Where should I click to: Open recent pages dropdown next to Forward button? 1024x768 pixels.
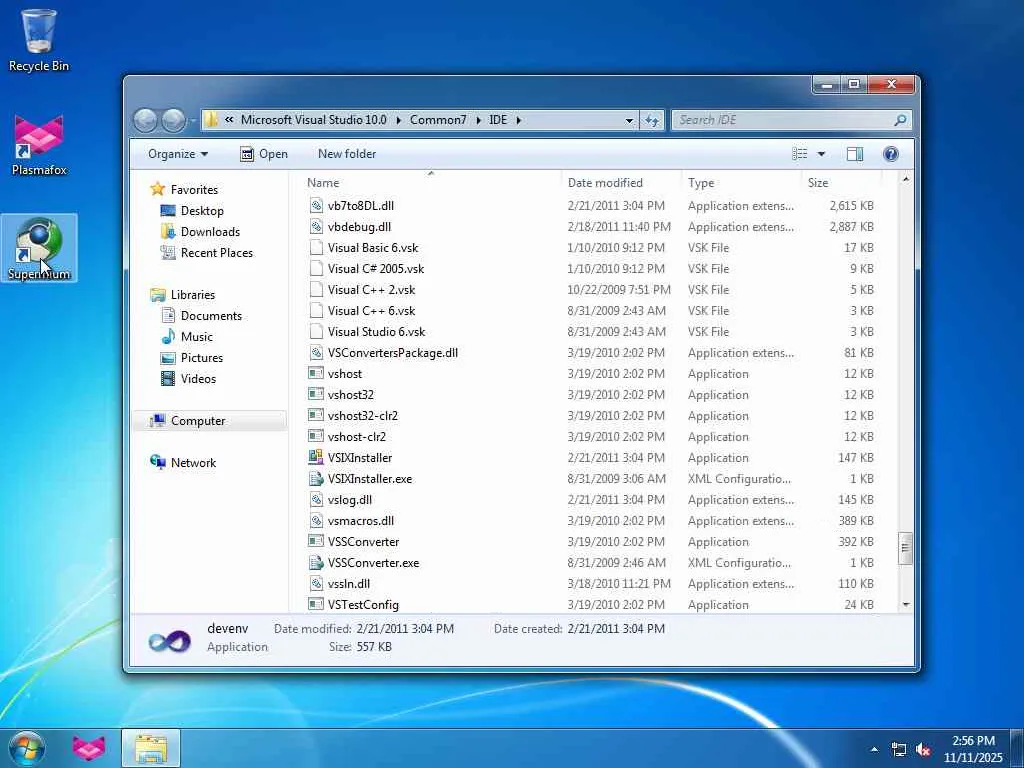193,120
